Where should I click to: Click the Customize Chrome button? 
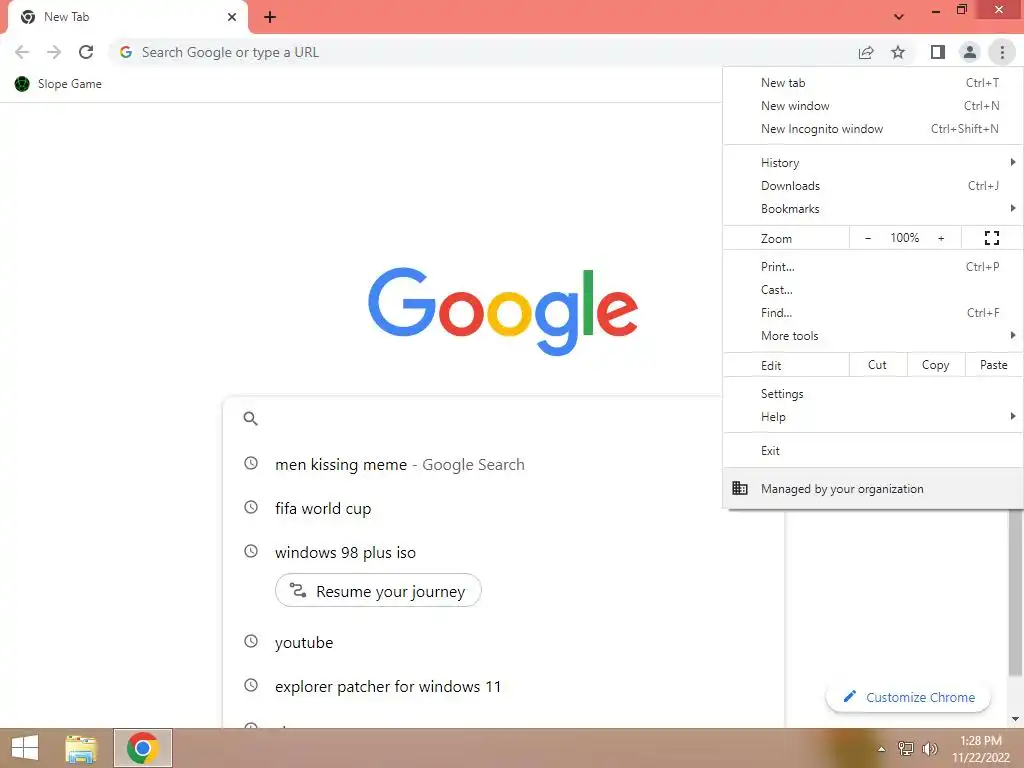pyautogui.click(x=908, y=697)
